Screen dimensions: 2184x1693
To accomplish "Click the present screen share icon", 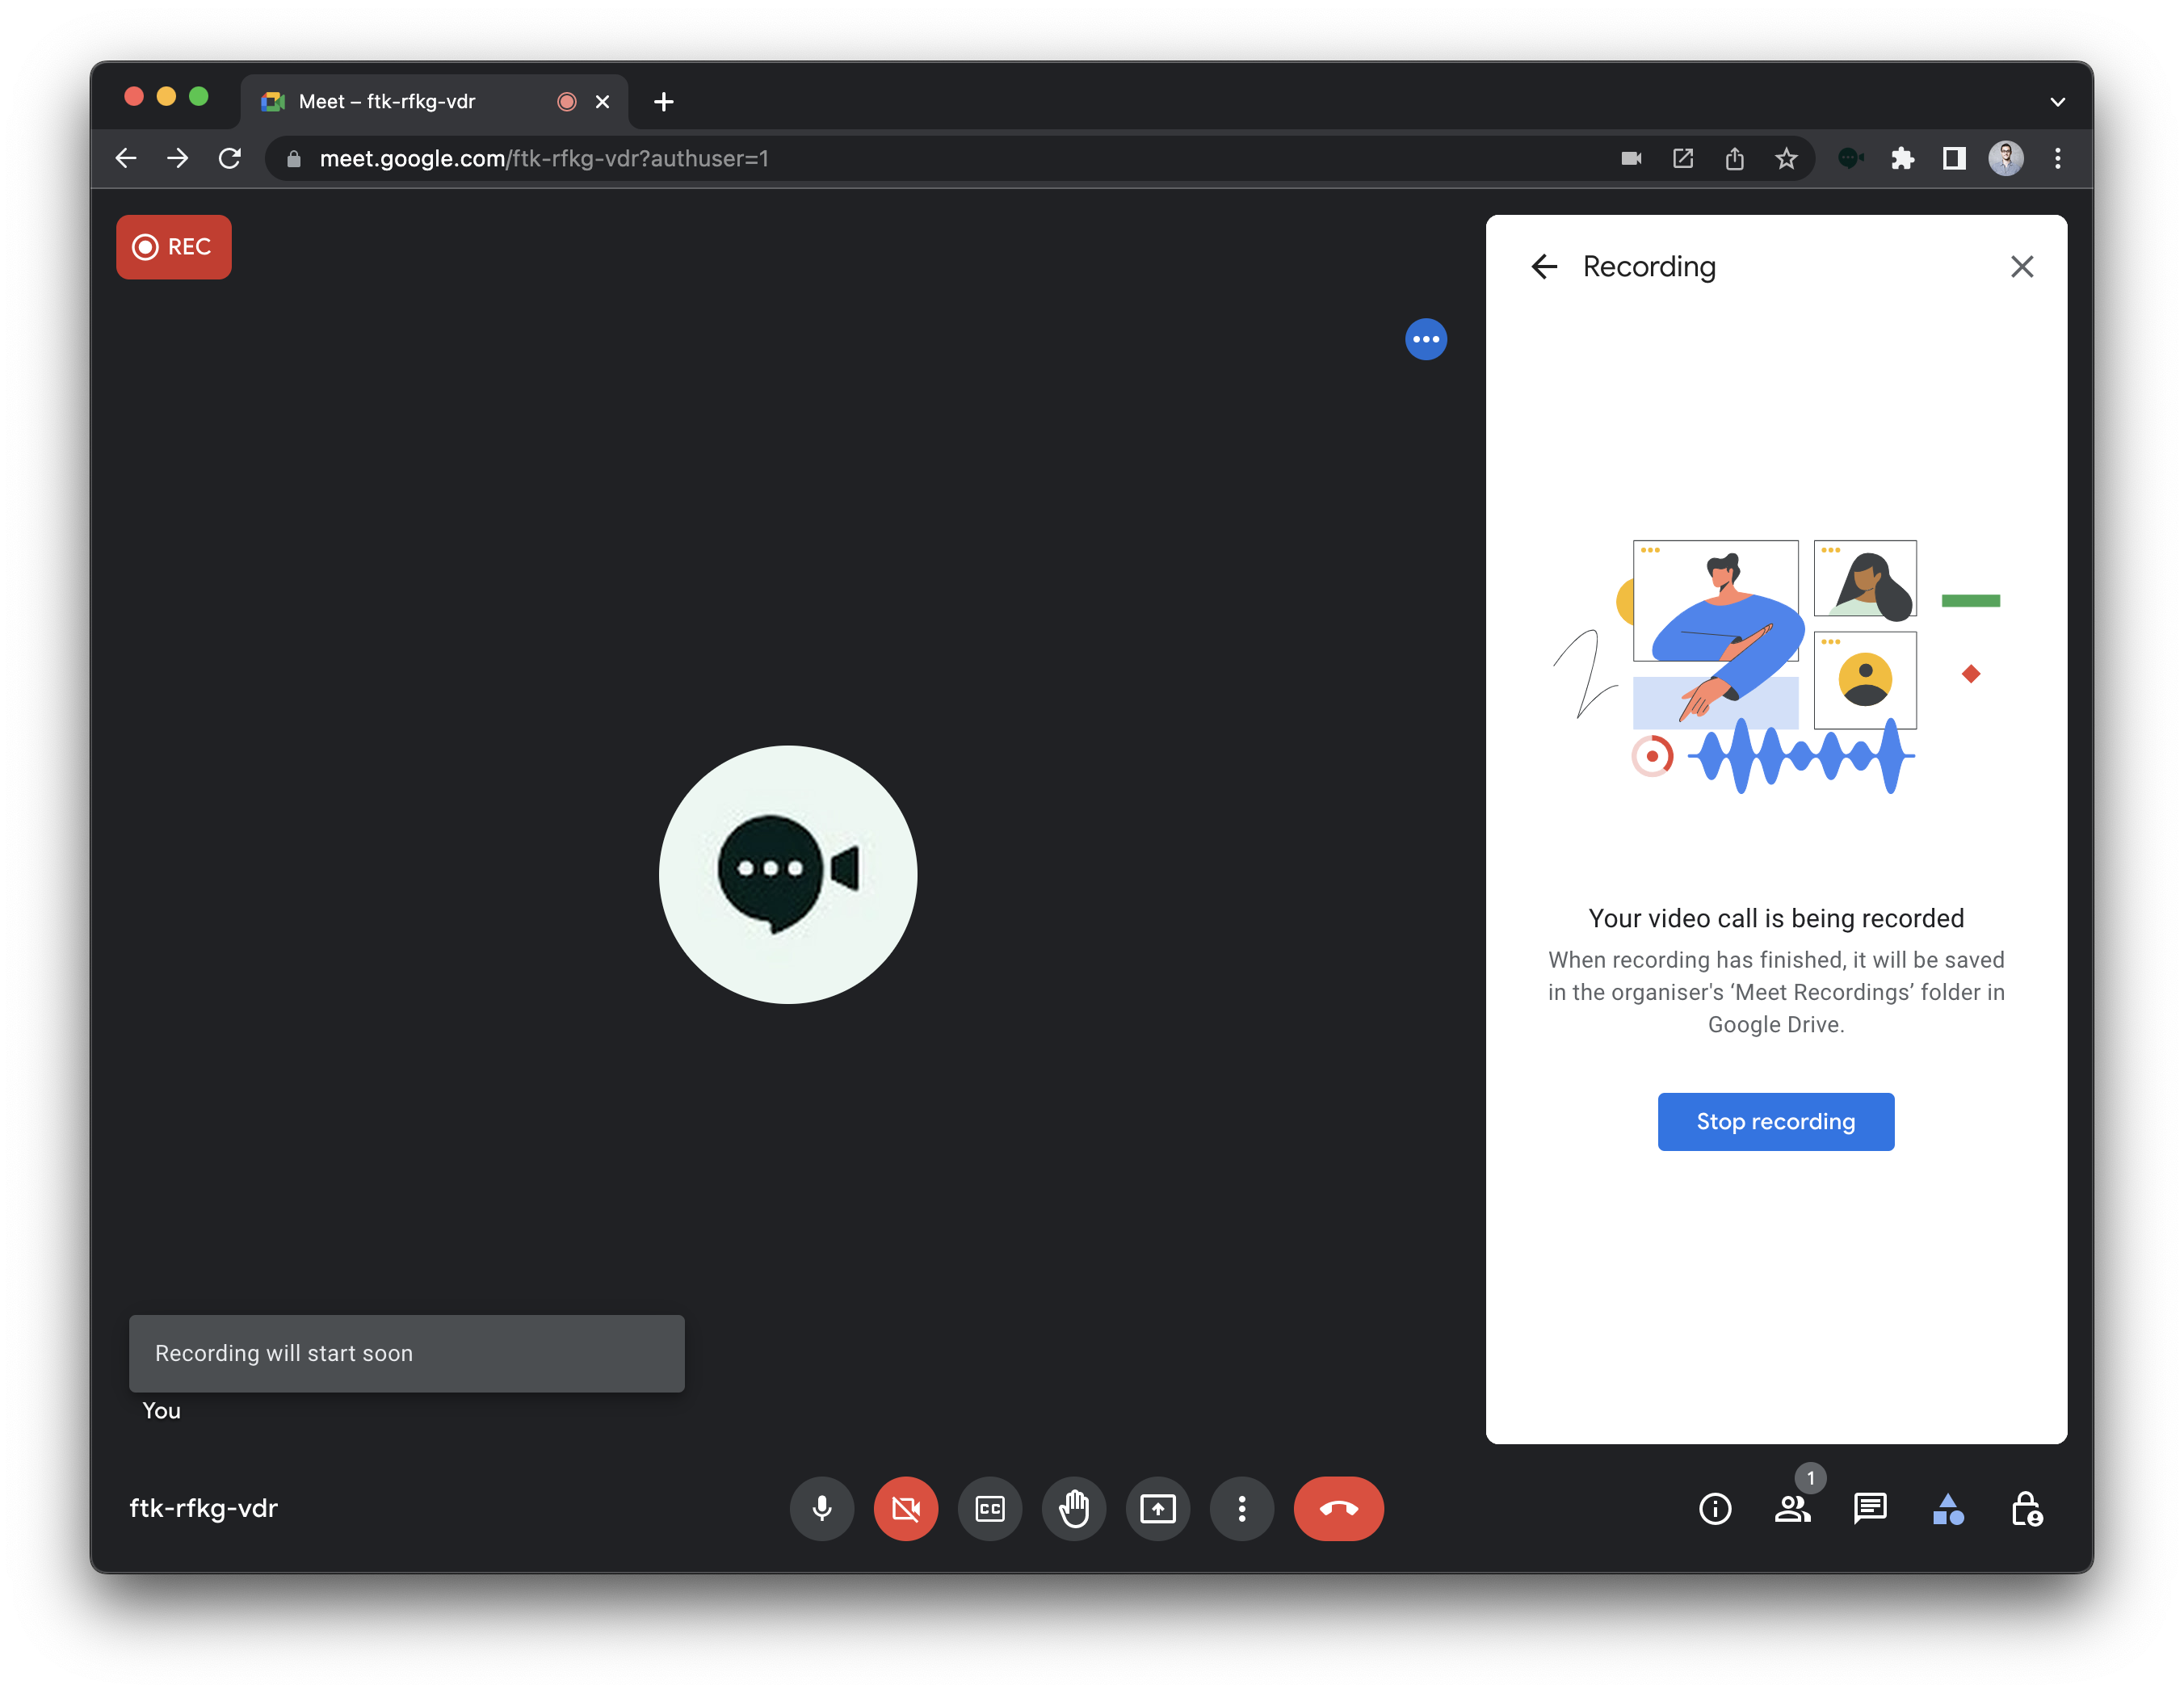I will click(1159, 1509).
